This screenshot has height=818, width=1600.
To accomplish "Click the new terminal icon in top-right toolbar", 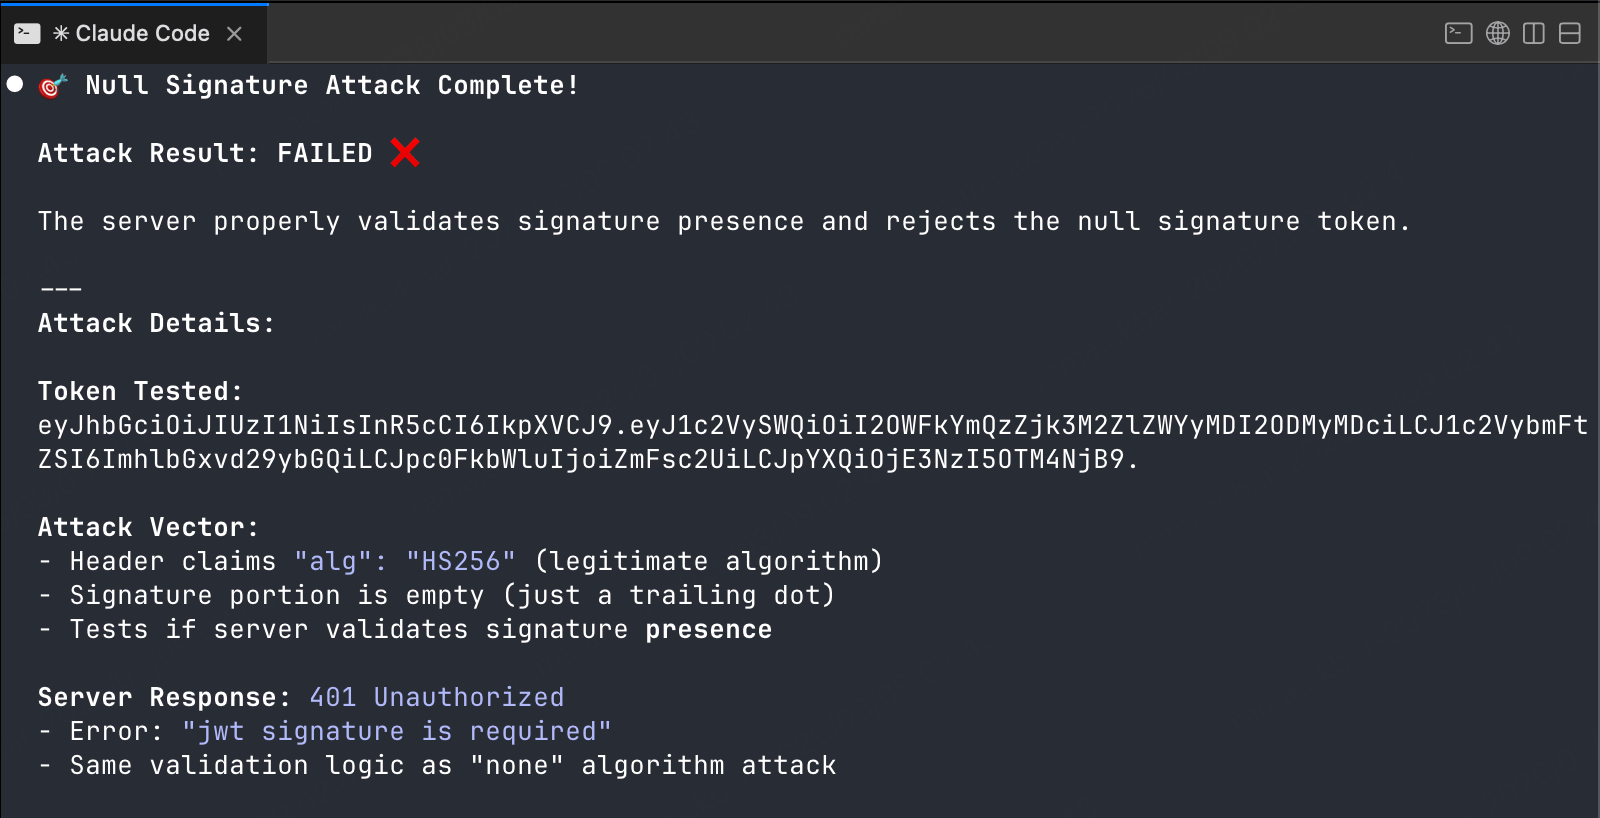I will 1458,33.
